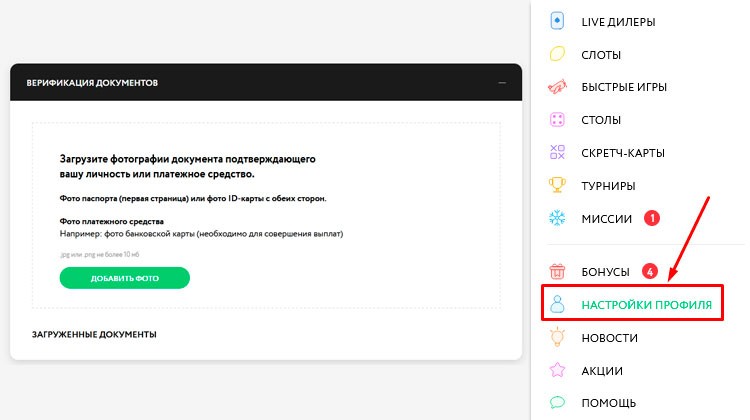Go to the Турниры section

point(608,186)
